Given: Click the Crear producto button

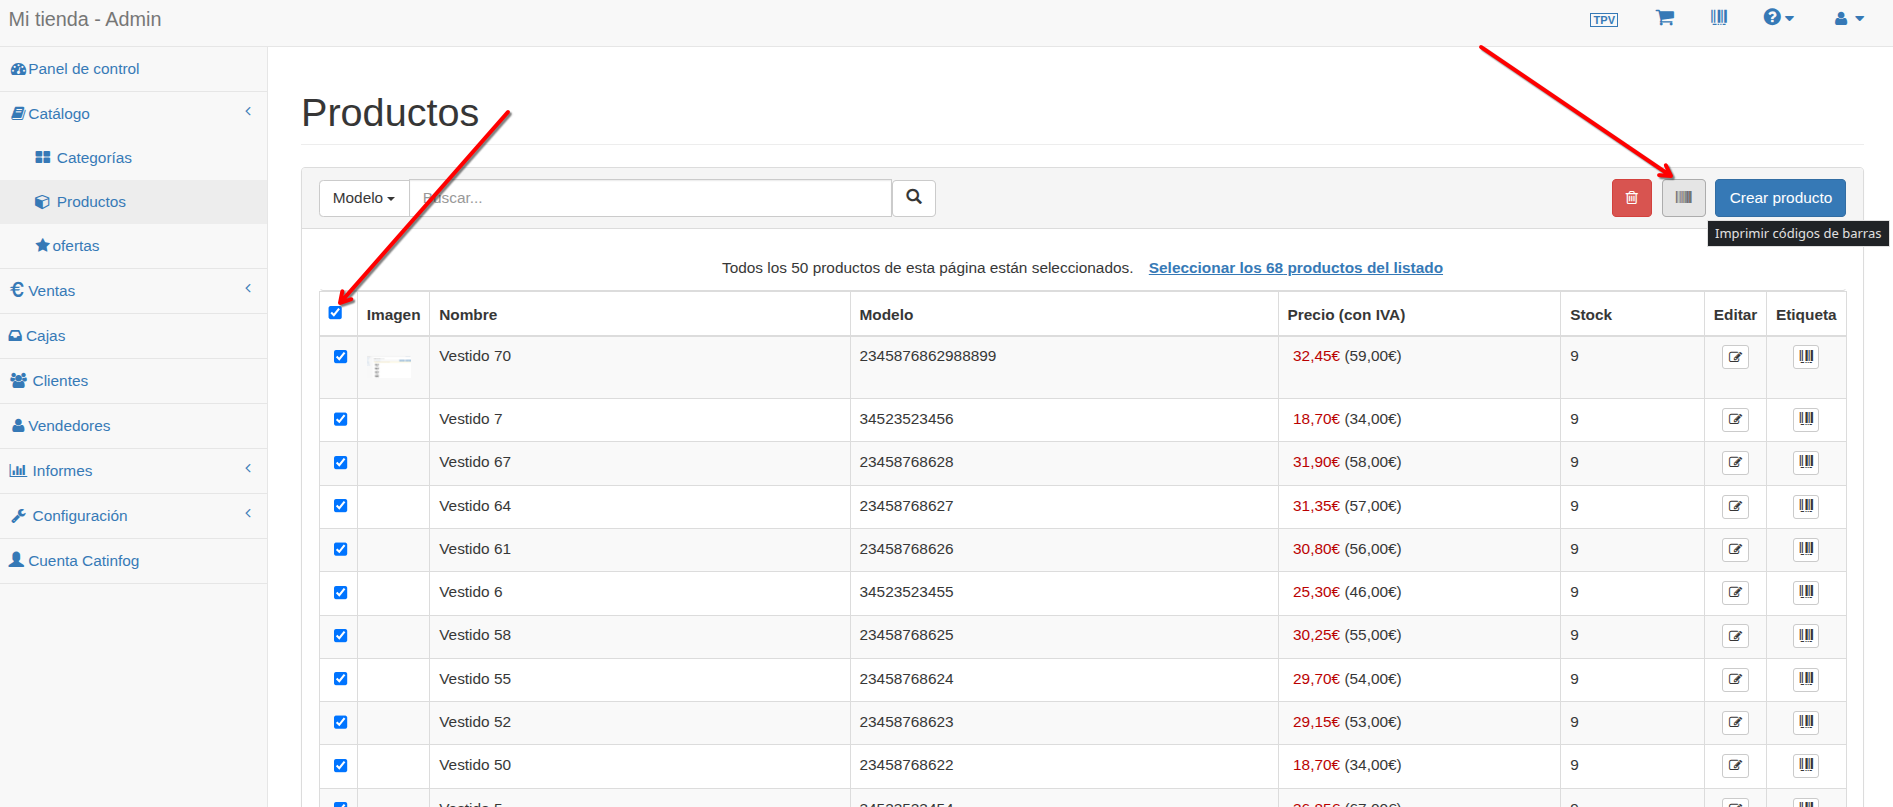Looking at the screenshot, I should coord(1780,198).
